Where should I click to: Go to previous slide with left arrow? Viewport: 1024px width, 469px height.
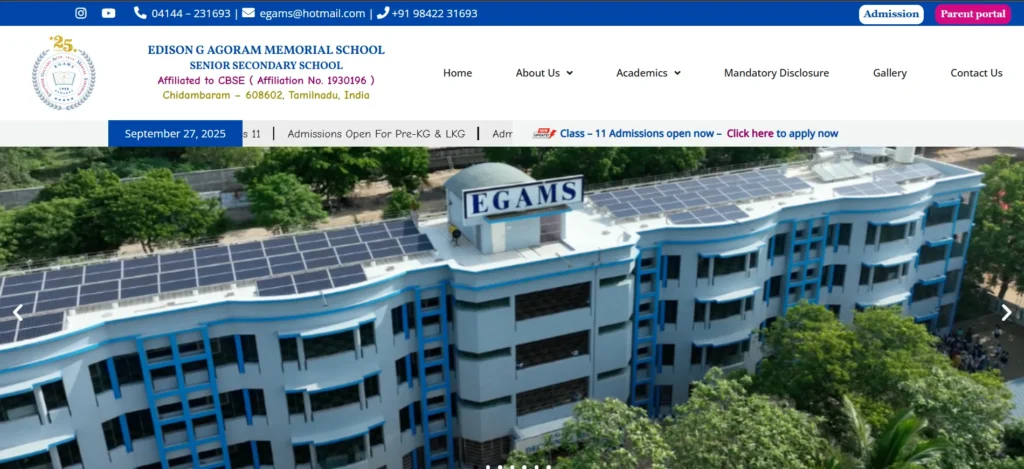pos(17,313)
